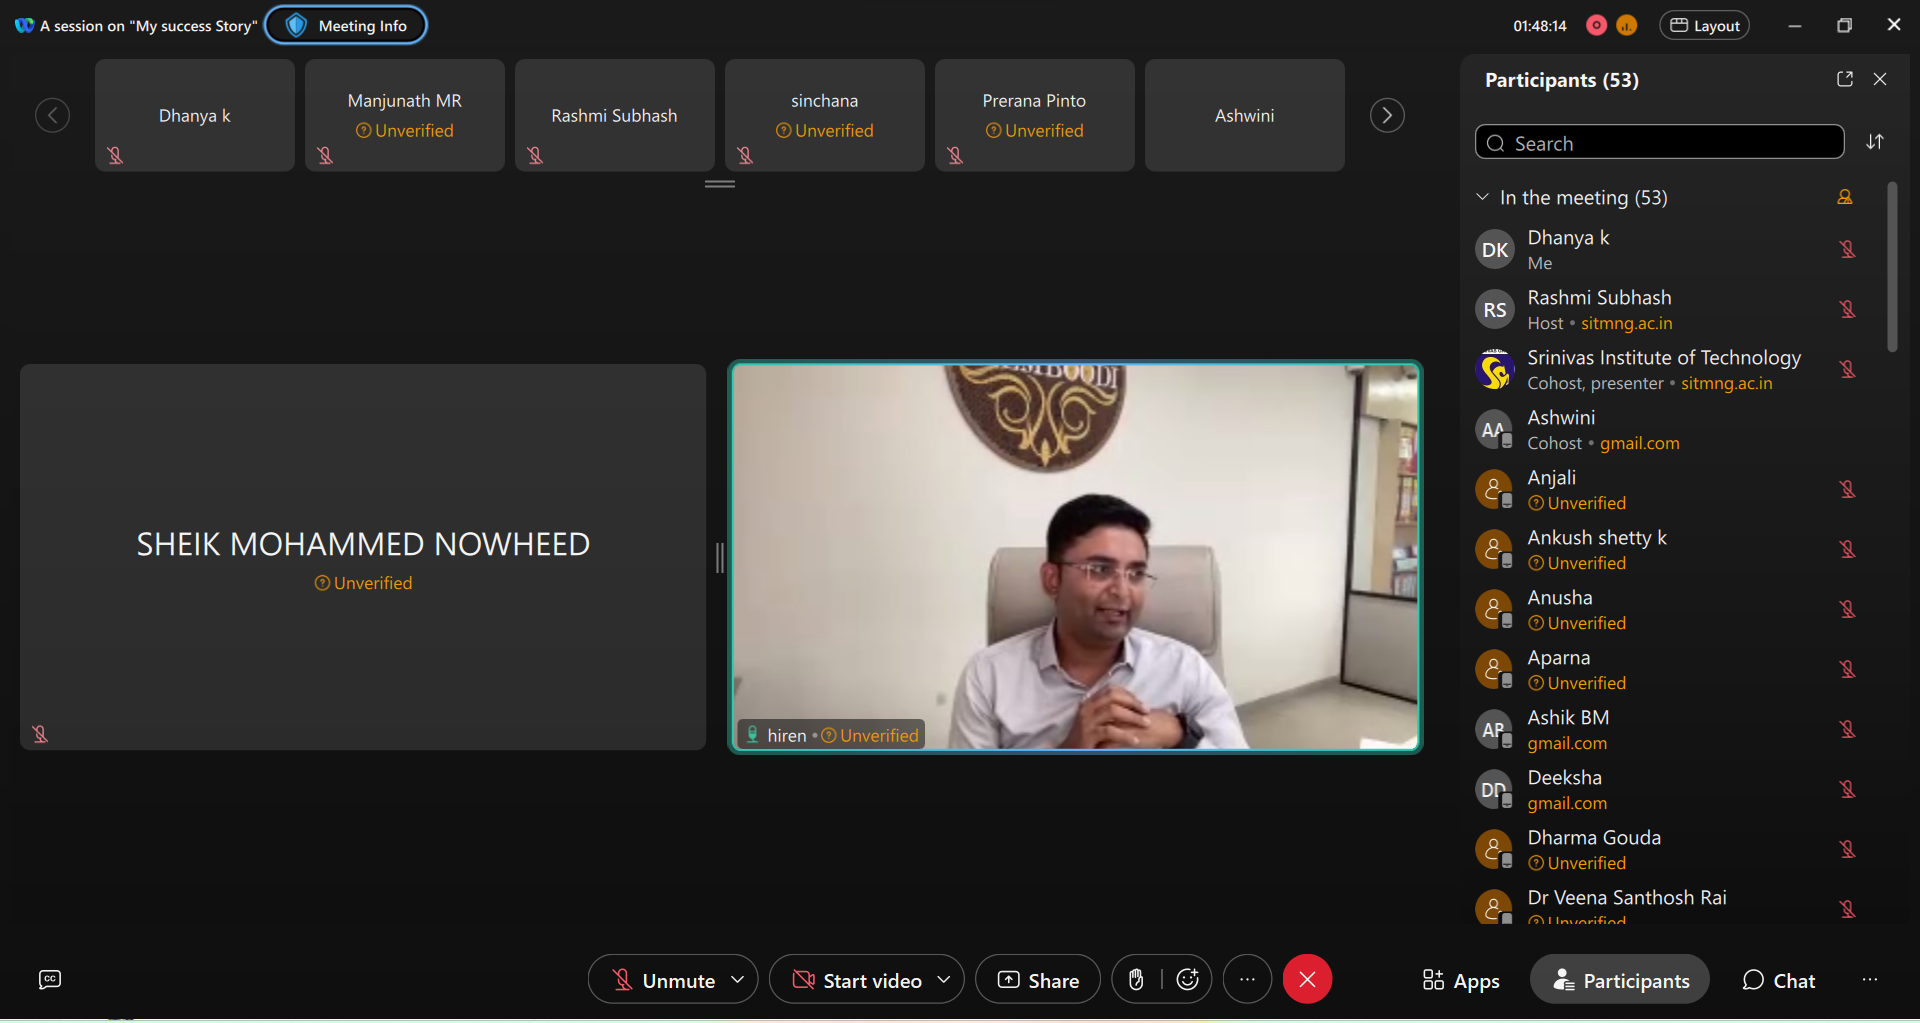This screenshot has width=1920, height=1023.
Task: Open closed captions icon at bottom left
Action: pyautogui.click(x=50, y=980)
